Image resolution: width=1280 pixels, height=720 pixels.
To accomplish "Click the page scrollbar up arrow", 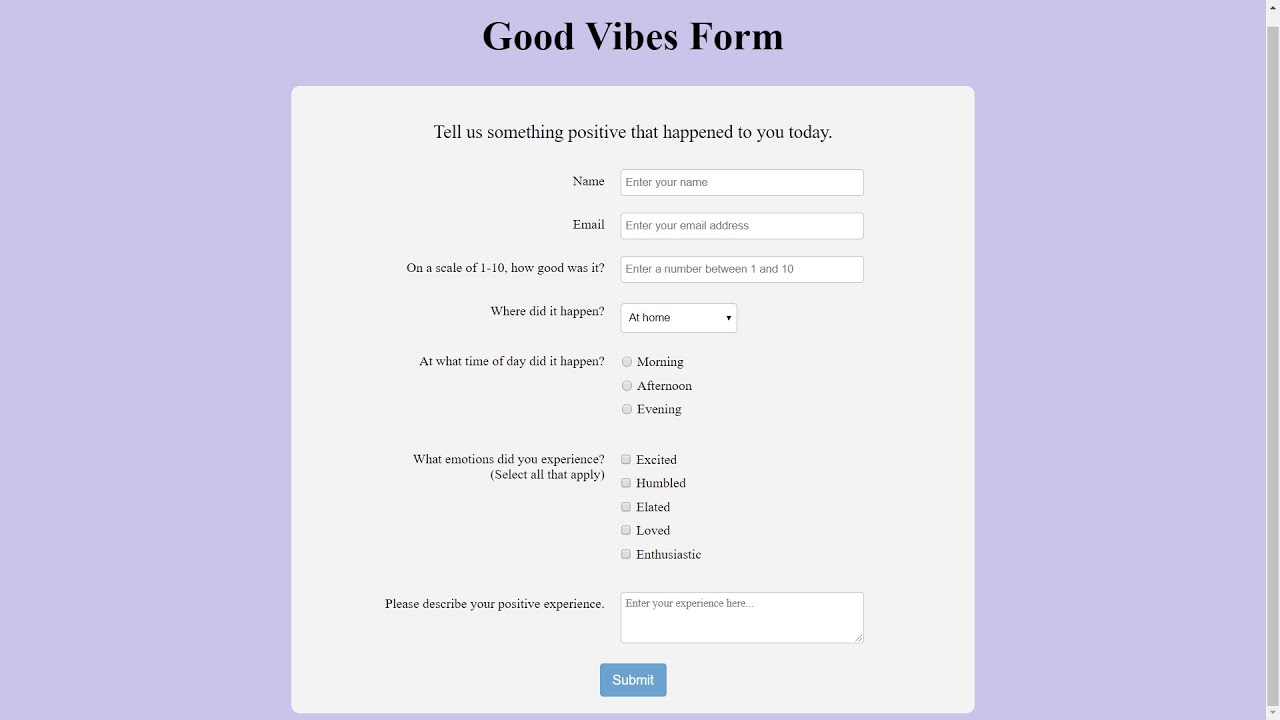I will click(x=1273, y=7).
